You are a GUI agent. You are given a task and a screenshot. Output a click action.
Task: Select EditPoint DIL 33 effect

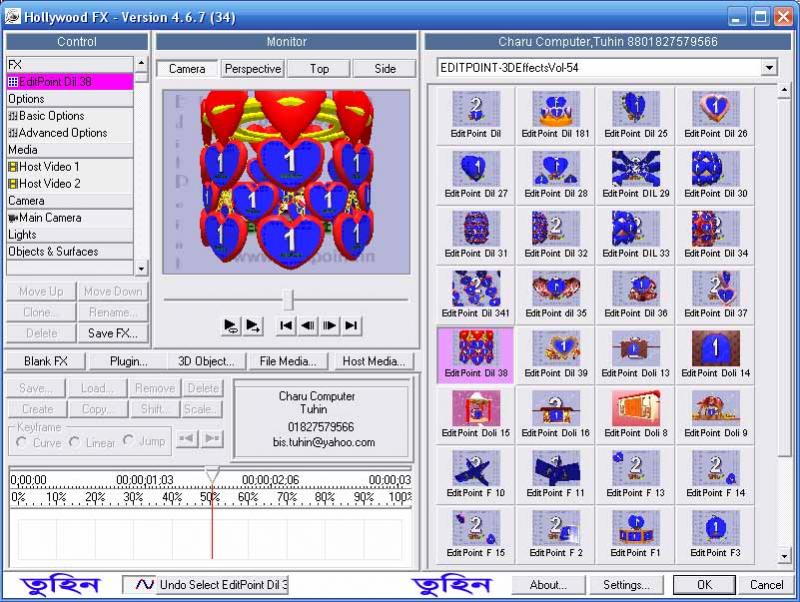point(635,235)
